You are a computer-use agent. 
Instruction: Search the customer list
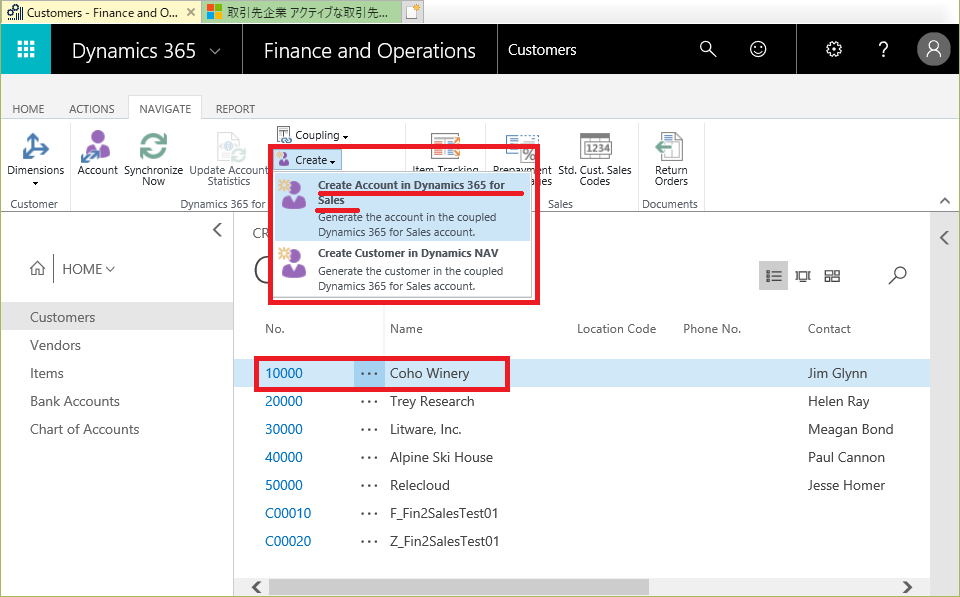pyautogui.click(x=898, y=275)
